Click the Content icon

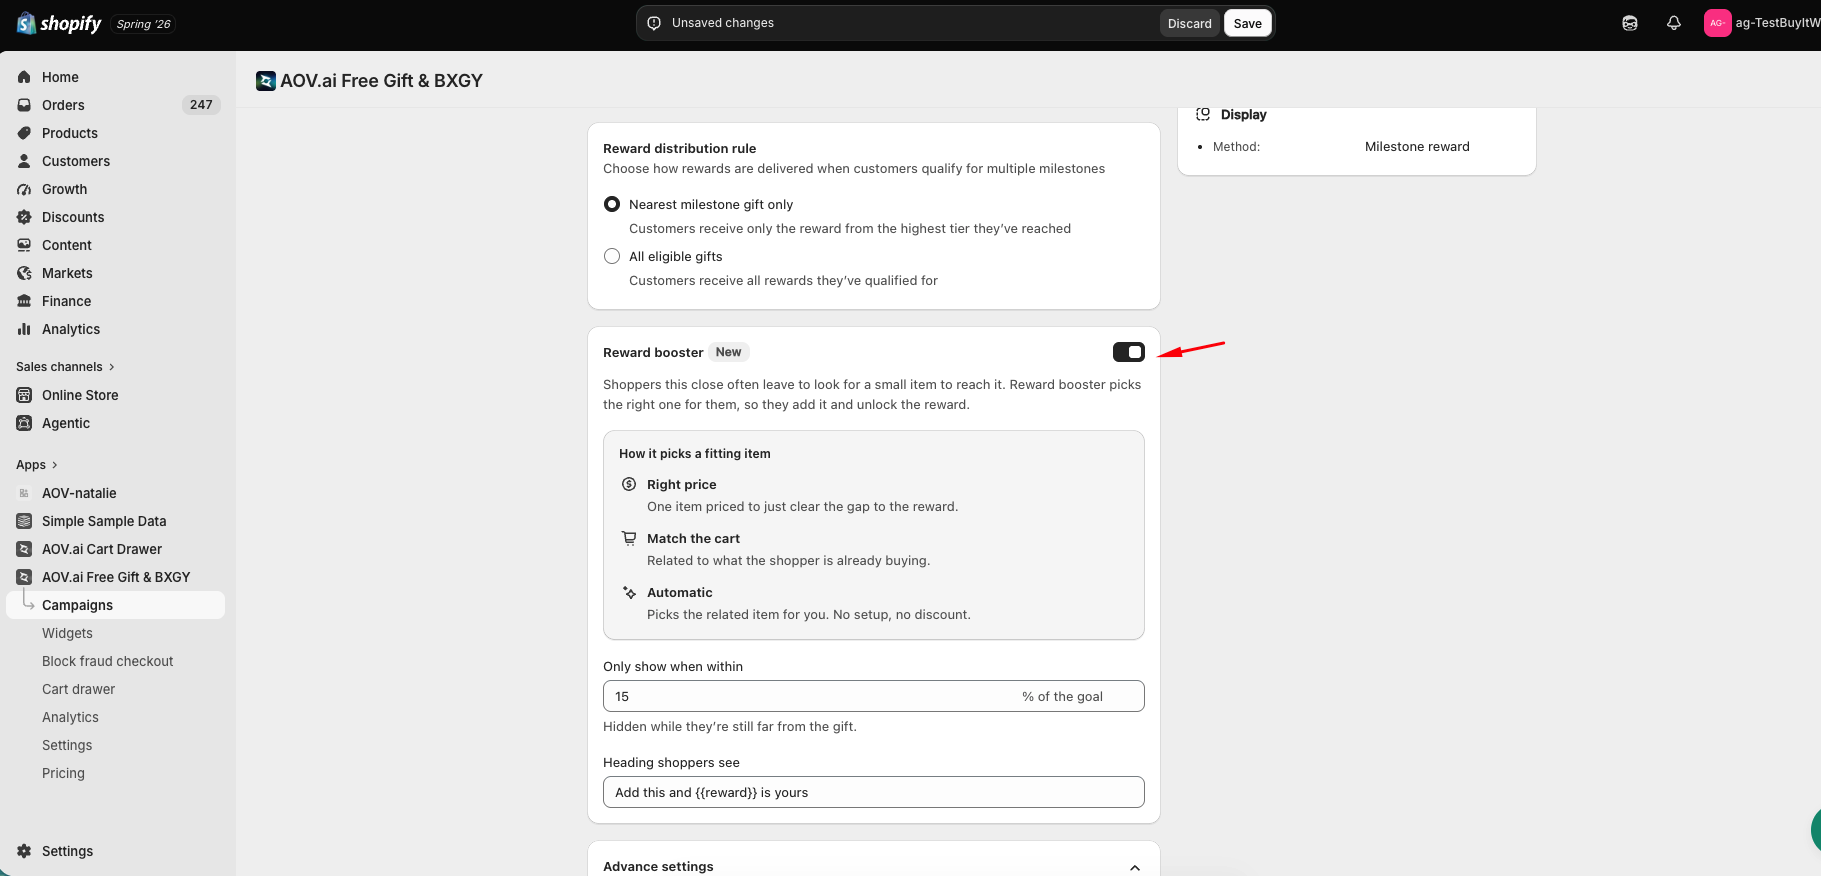pyautogui.click(x=24, y=245)
